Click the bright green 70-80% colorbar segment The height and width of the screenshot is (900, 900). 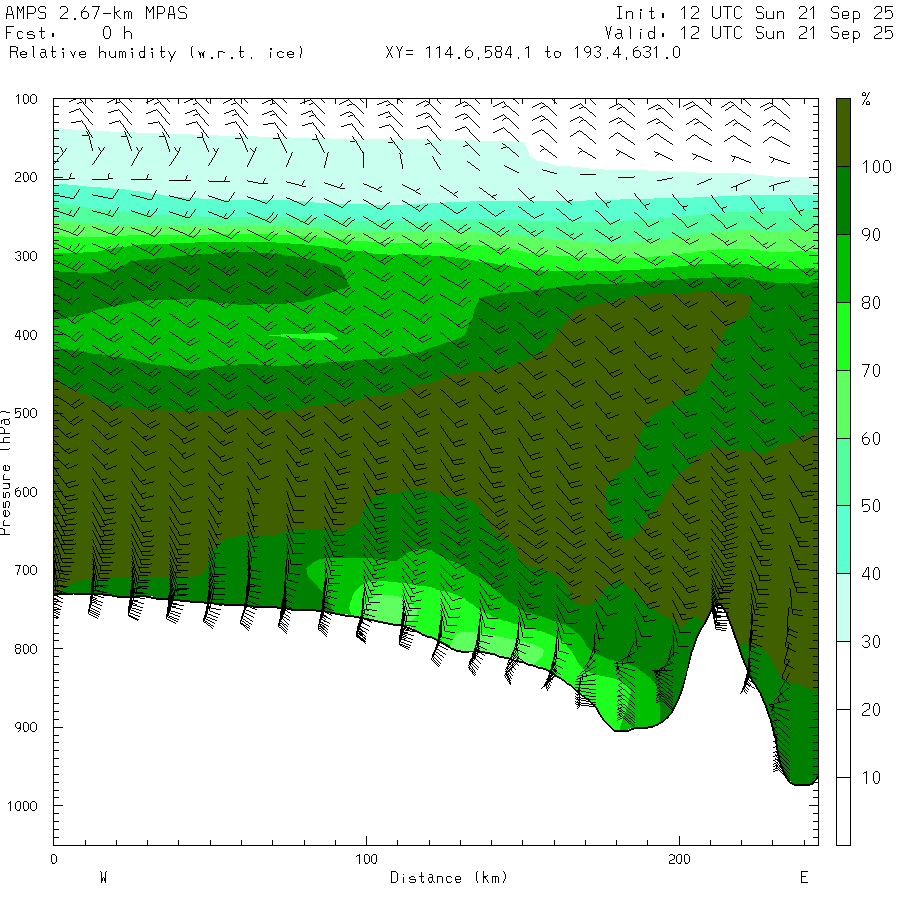tap(843, 336)
